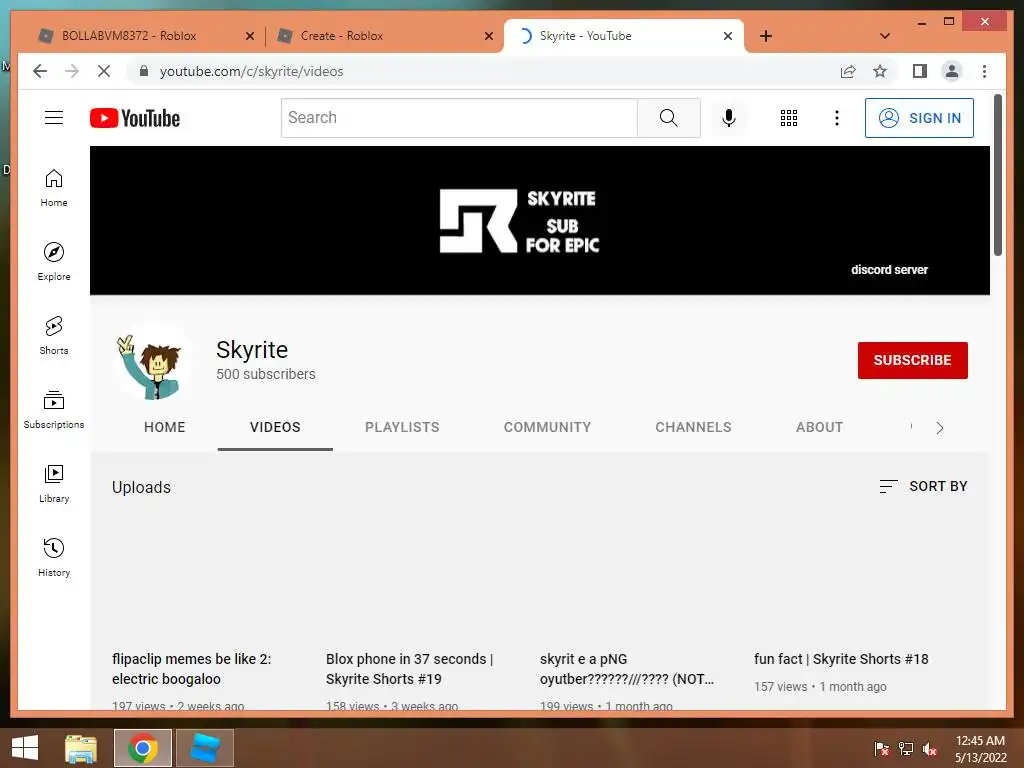This screenshot has width=1024, height=768.
Task: Click the red Subscribe button
Action: coord(913,360)
